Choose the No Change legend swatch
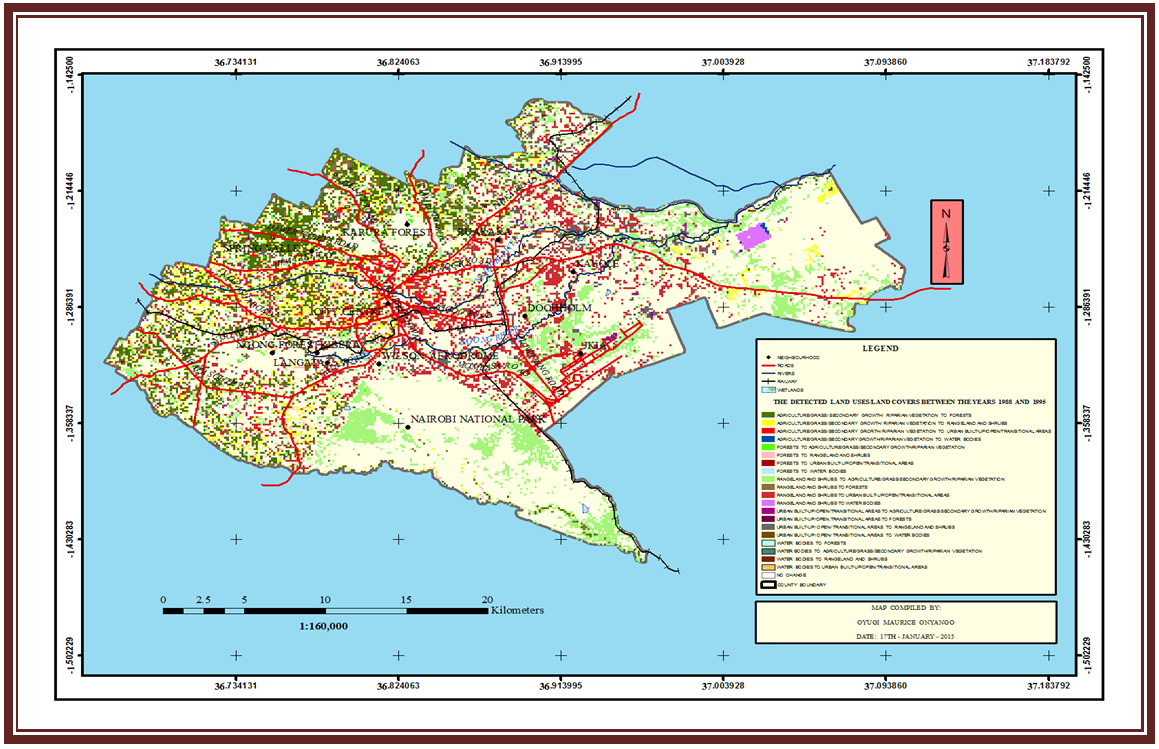 [769, 576]
